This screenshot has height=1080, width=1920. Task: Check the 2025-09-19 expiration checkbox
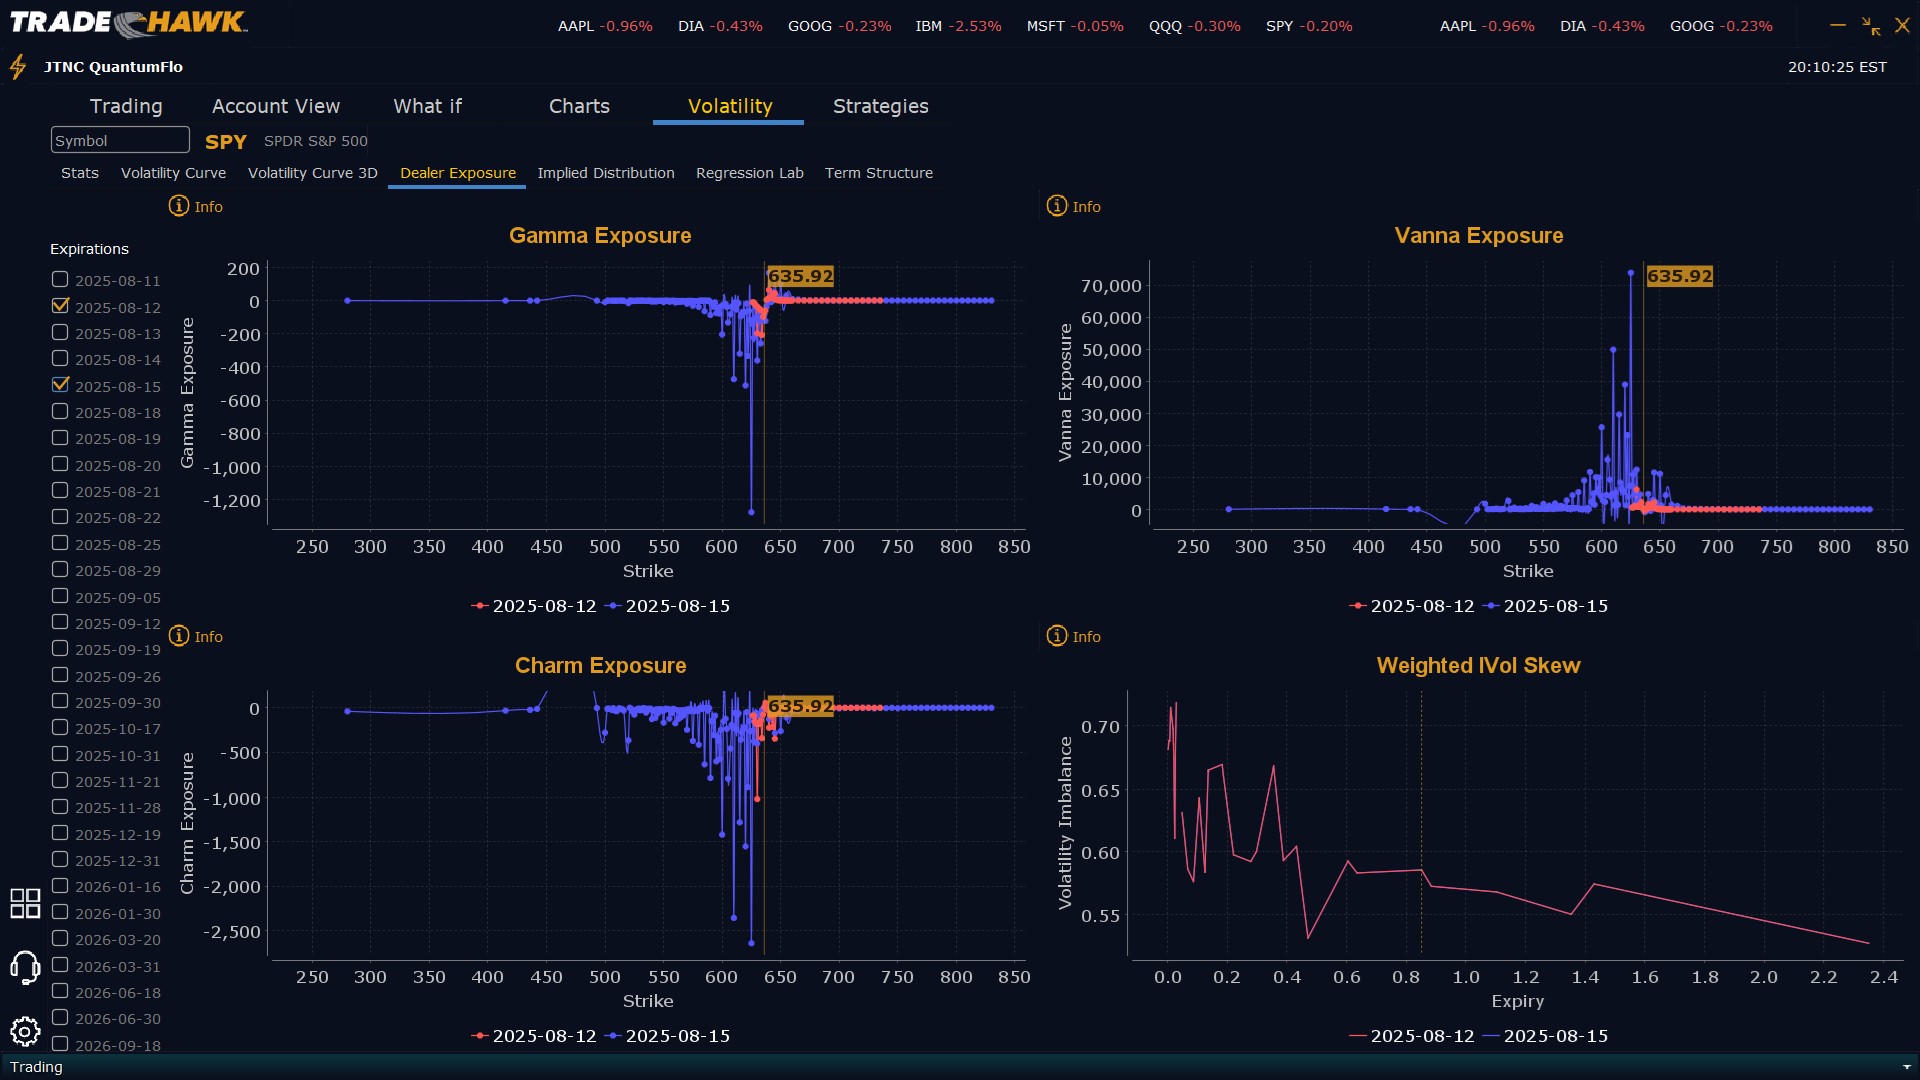(60, 649)
